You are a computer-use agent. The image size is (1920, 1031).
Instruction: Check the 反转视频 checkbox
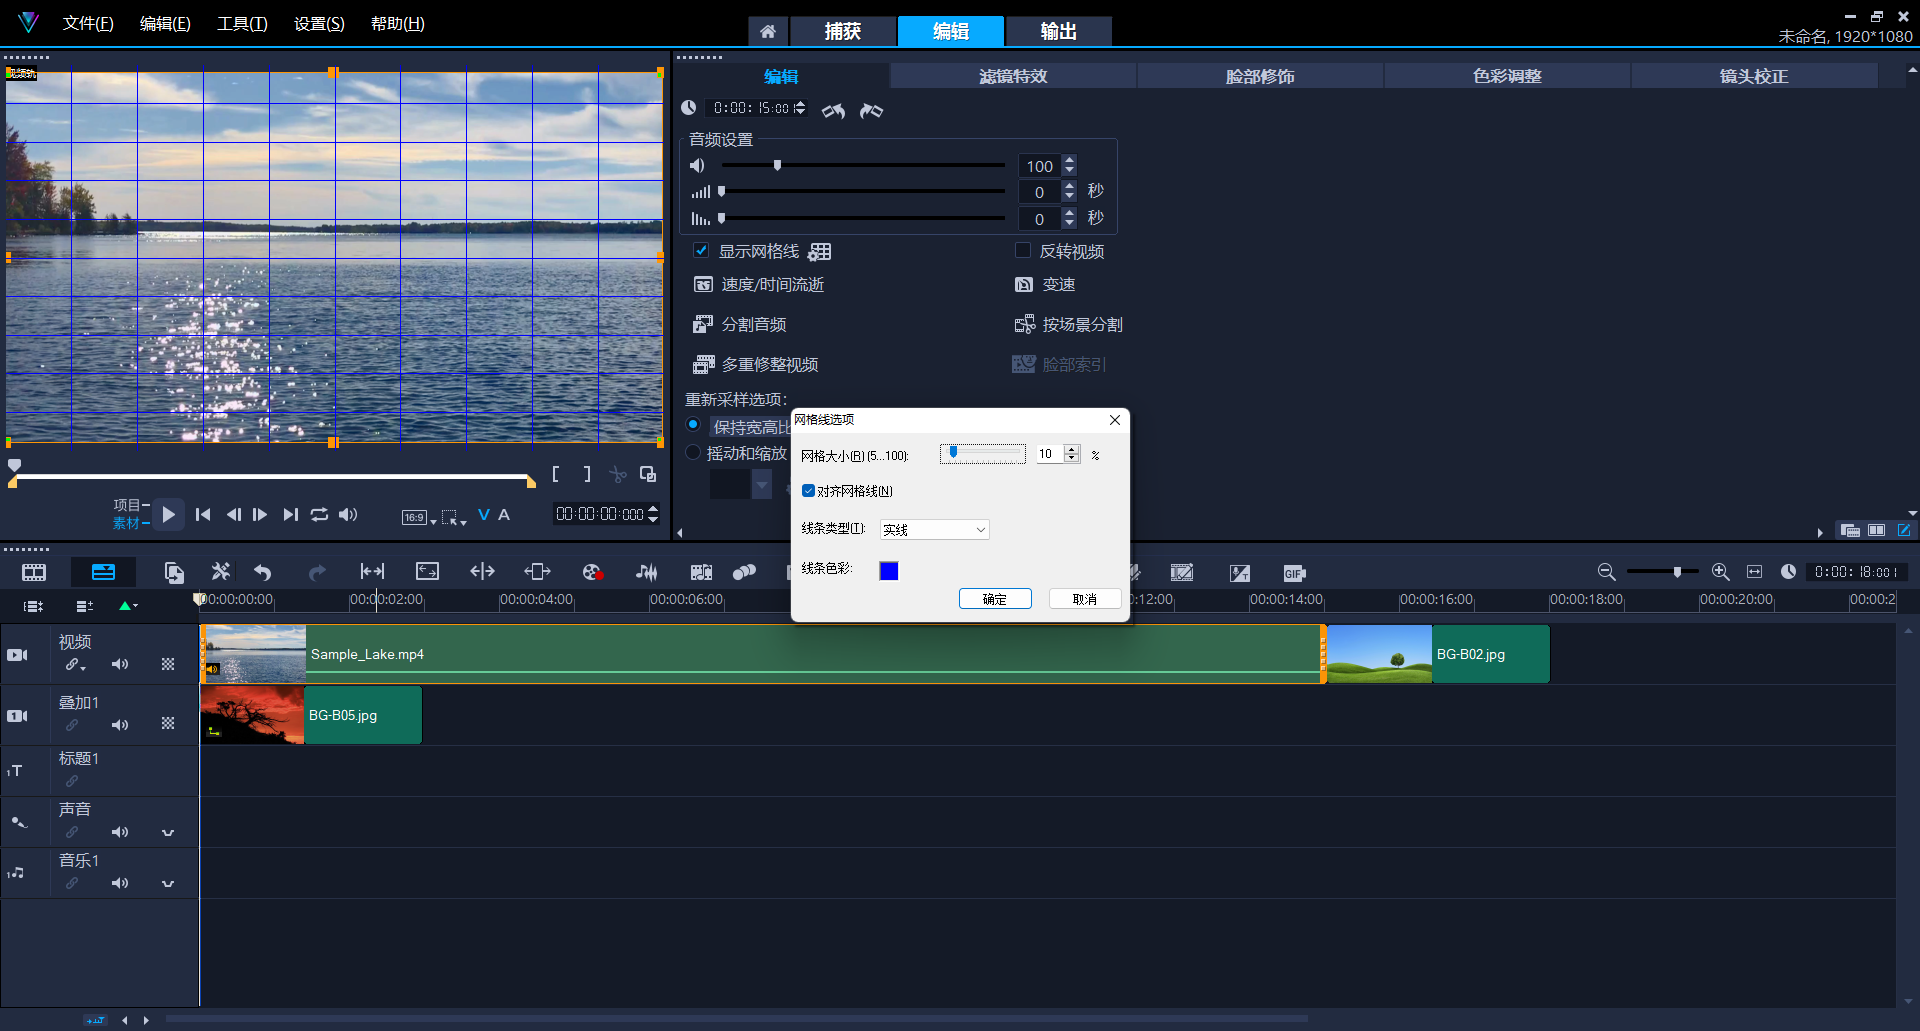(1022, 250)
